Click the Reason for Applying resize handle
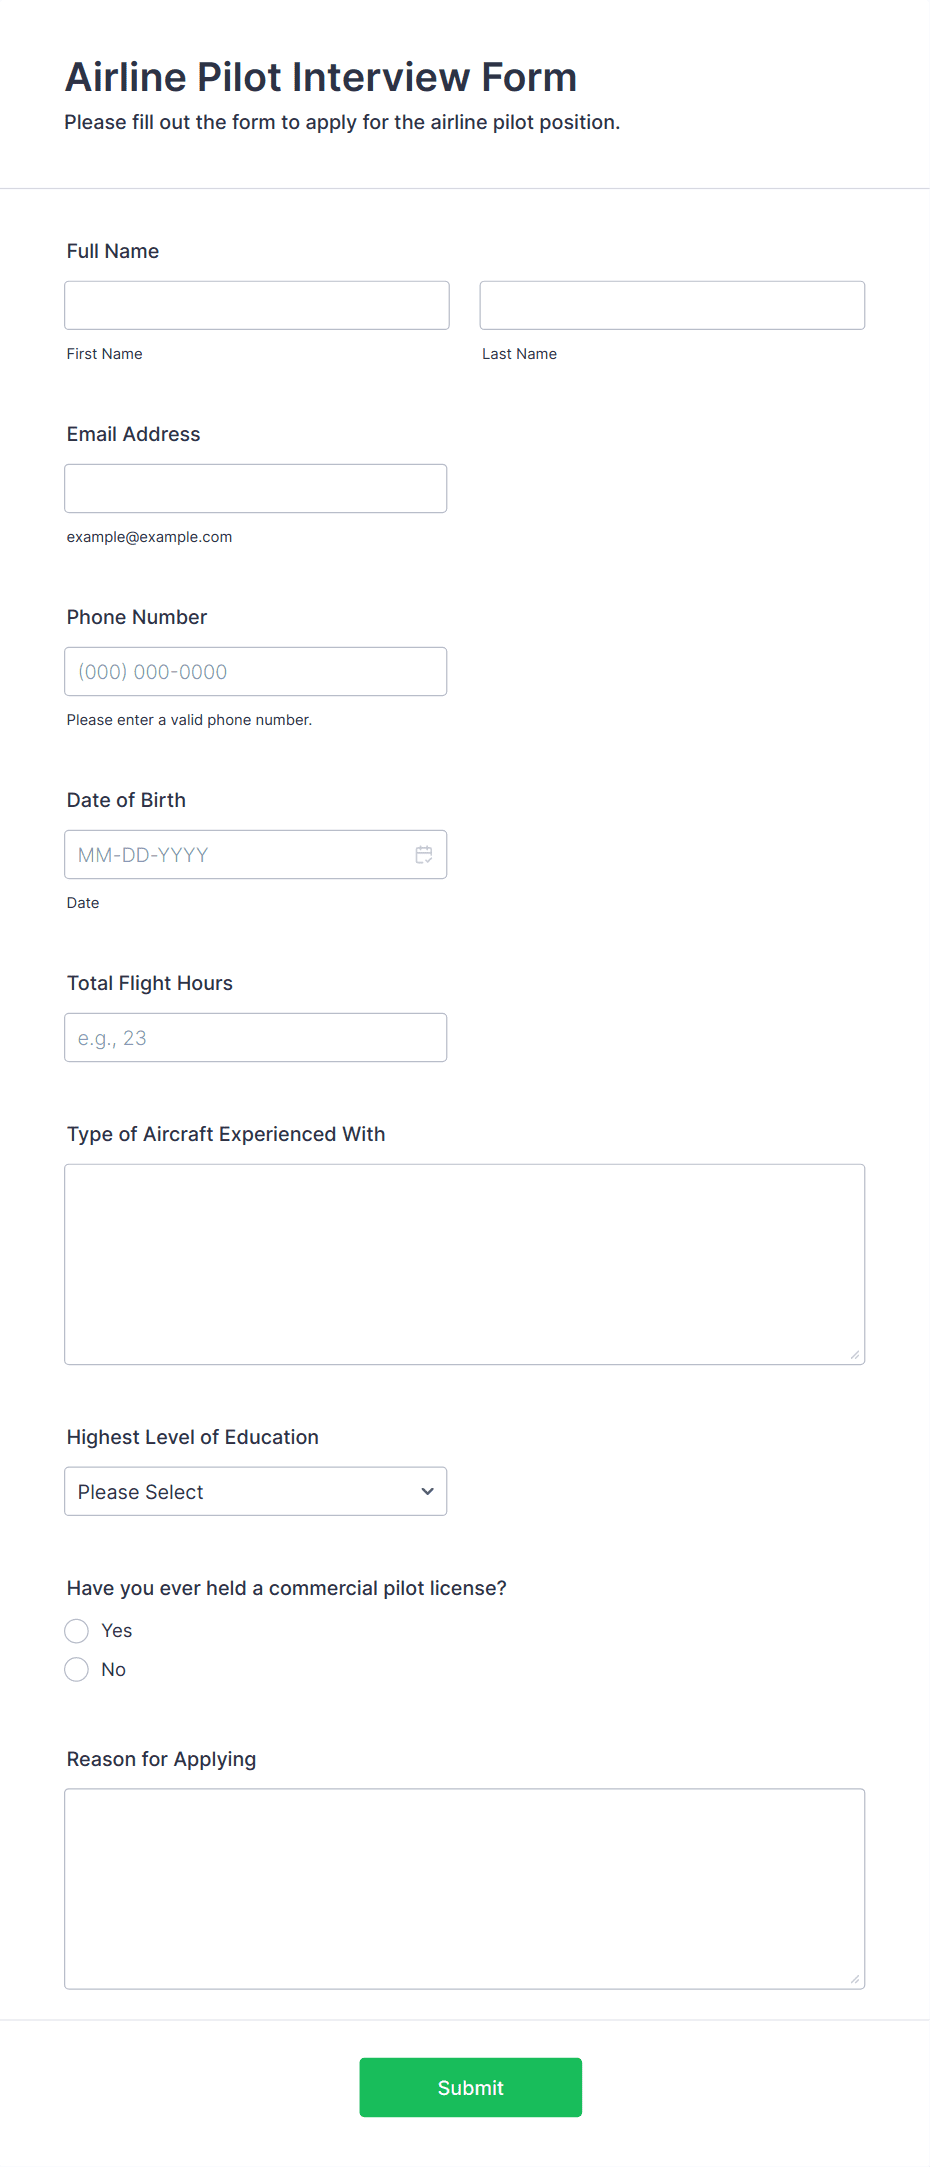930x2167 pixels. click(x=855, y=1979)
